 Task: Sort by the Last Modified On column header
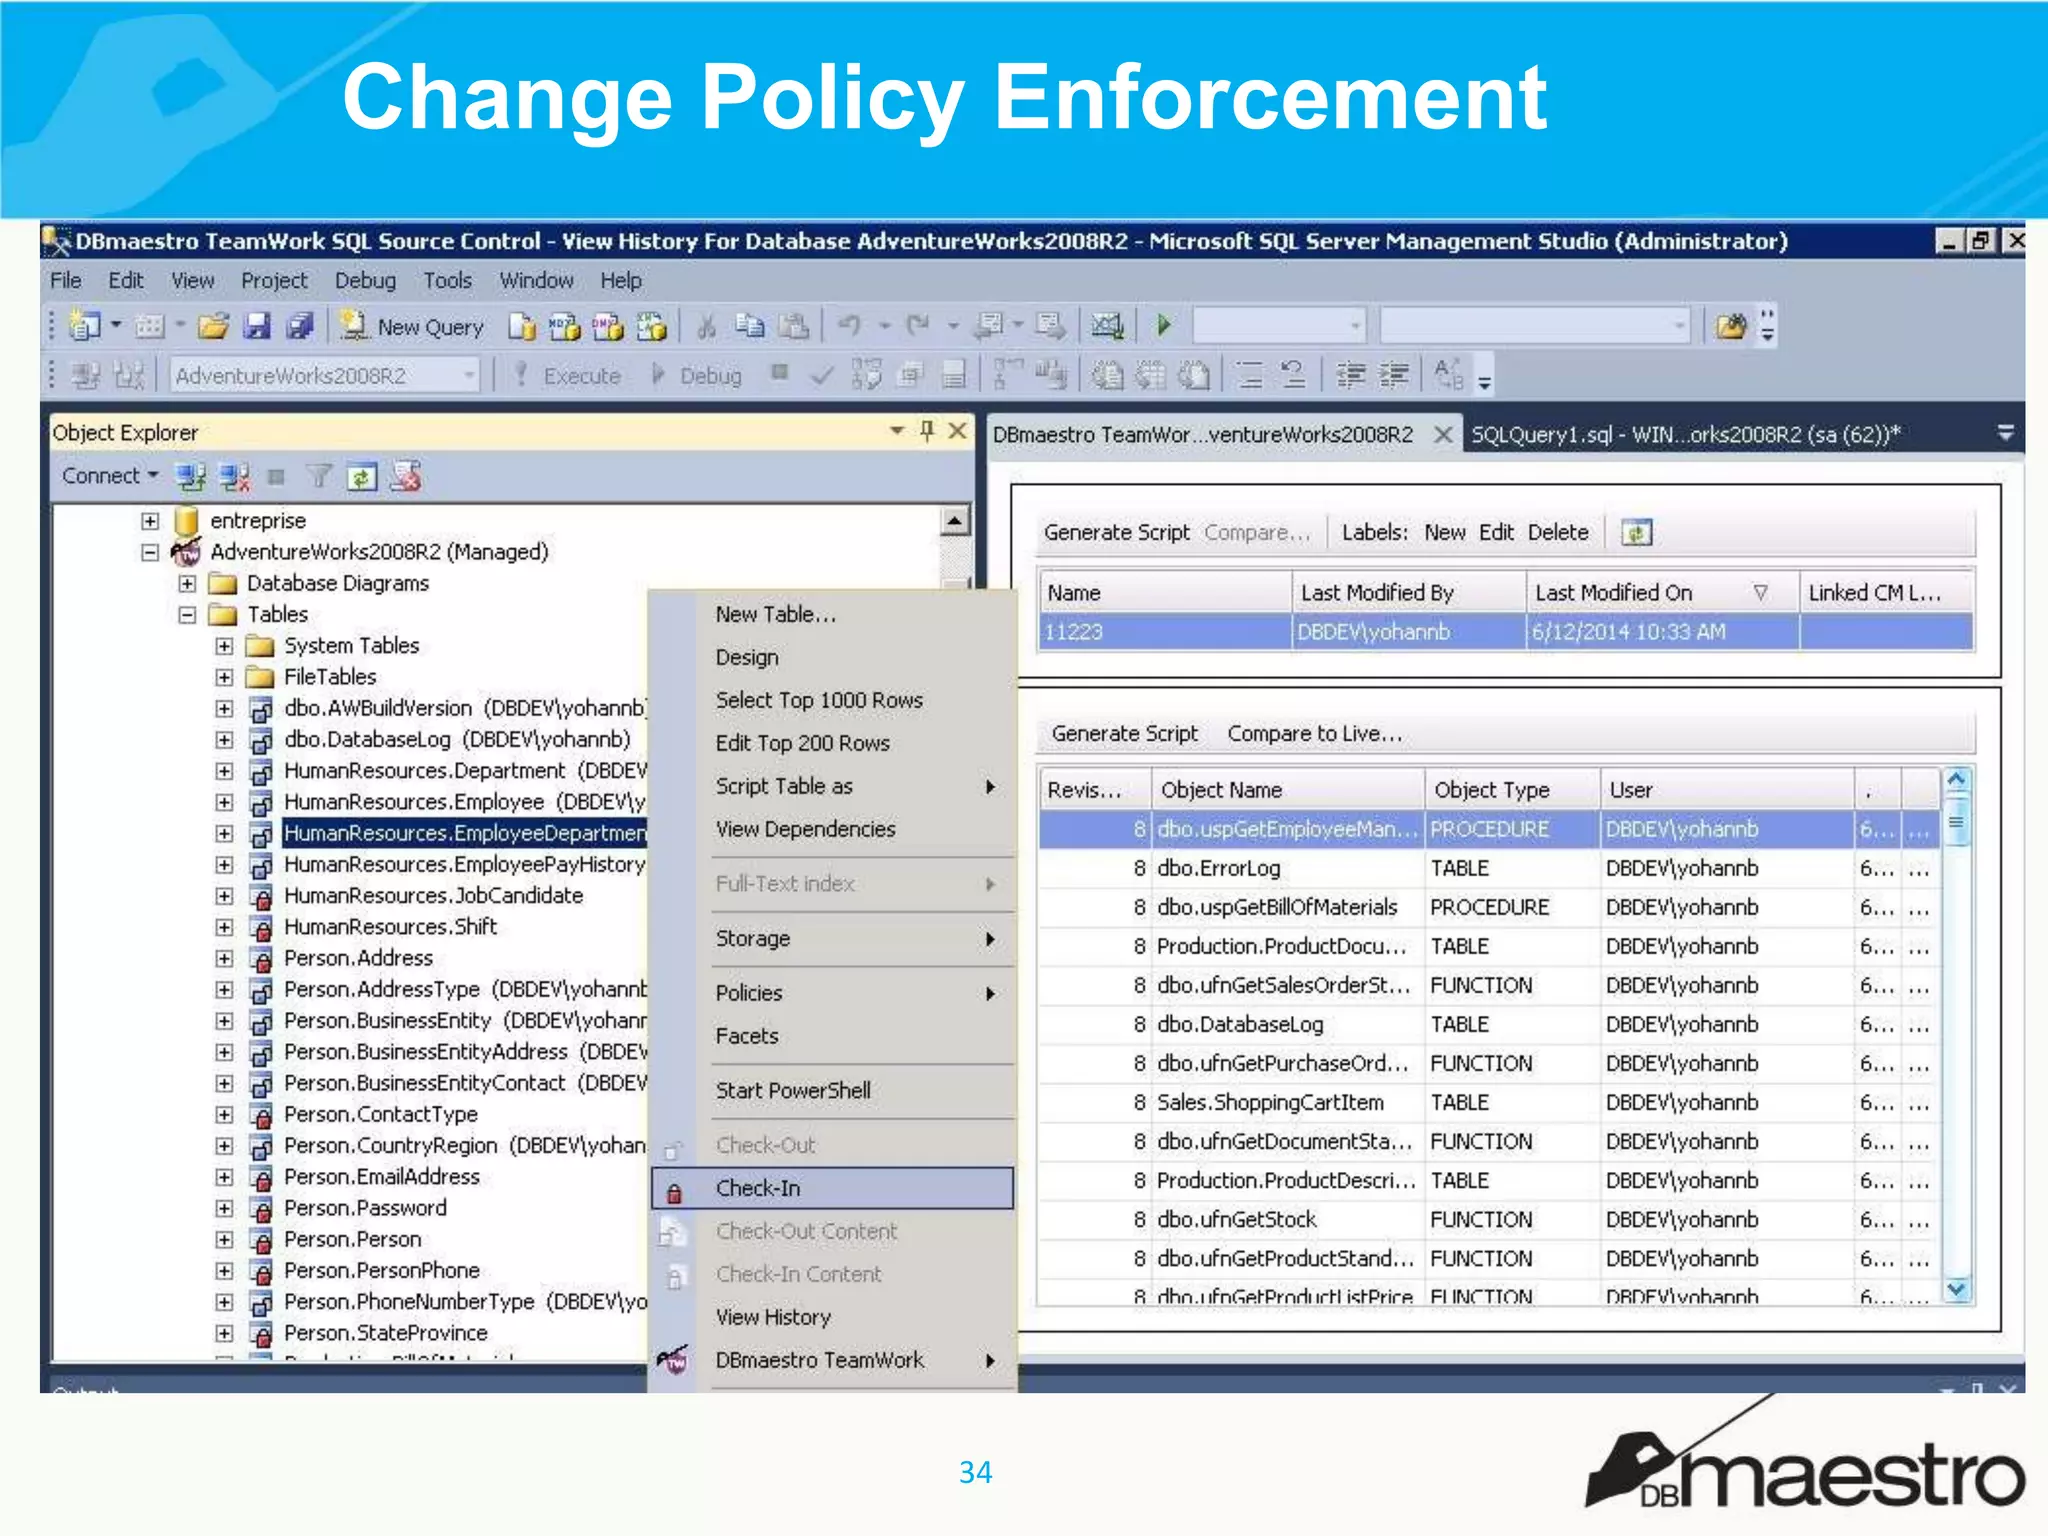(x=1662, y=593)
